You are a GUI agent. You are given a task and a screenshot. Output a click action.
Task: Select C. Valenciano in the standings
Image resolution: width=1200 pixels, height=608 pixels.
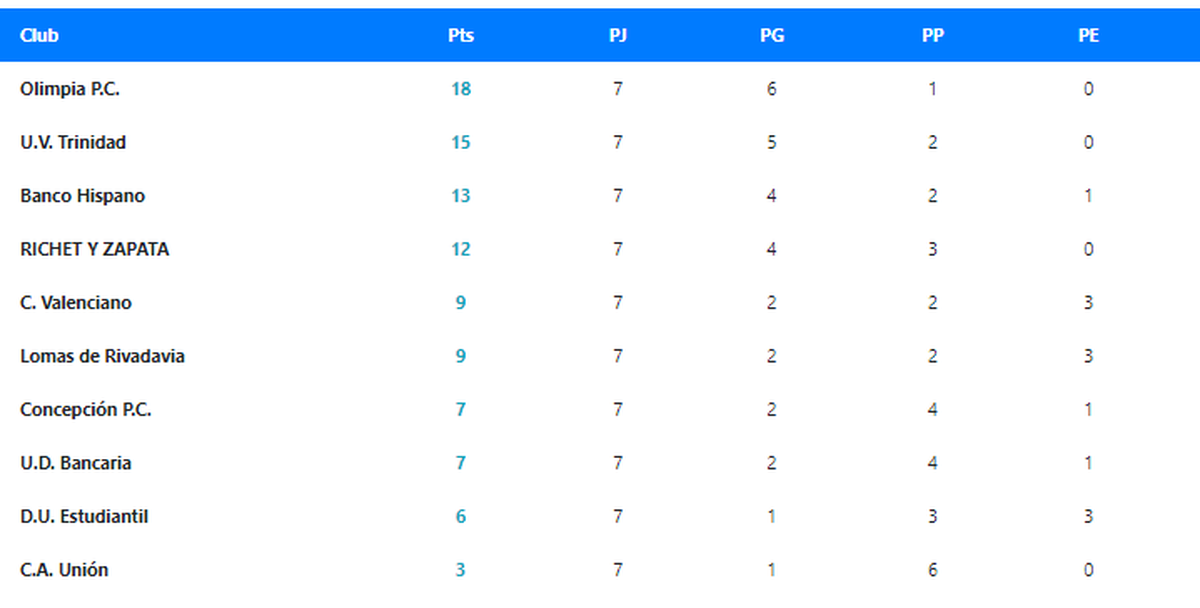75,303
